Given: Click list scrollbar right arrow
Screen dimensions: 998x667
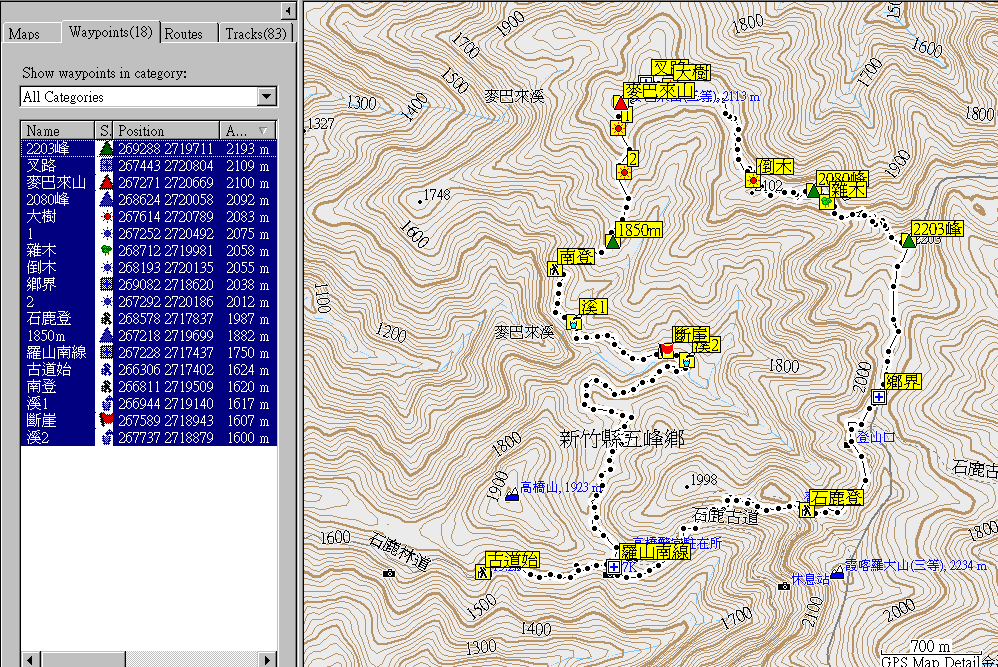Looking at the screenshot, I should point(268,659).
